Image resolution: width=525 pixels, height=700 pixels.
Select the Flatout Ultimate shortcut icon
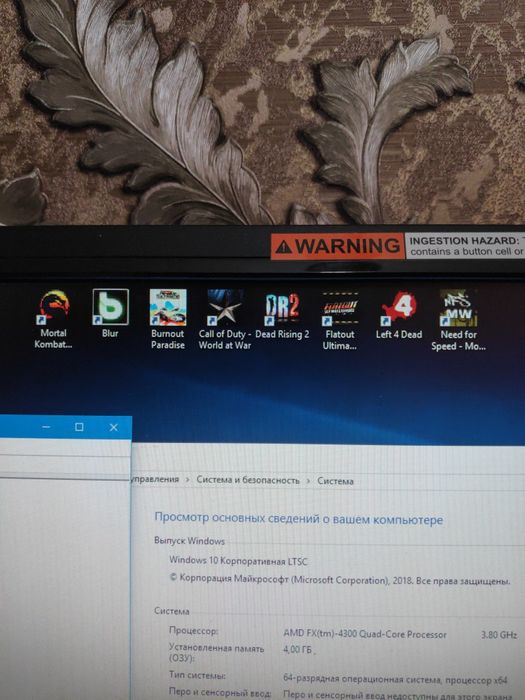point(340,308)
